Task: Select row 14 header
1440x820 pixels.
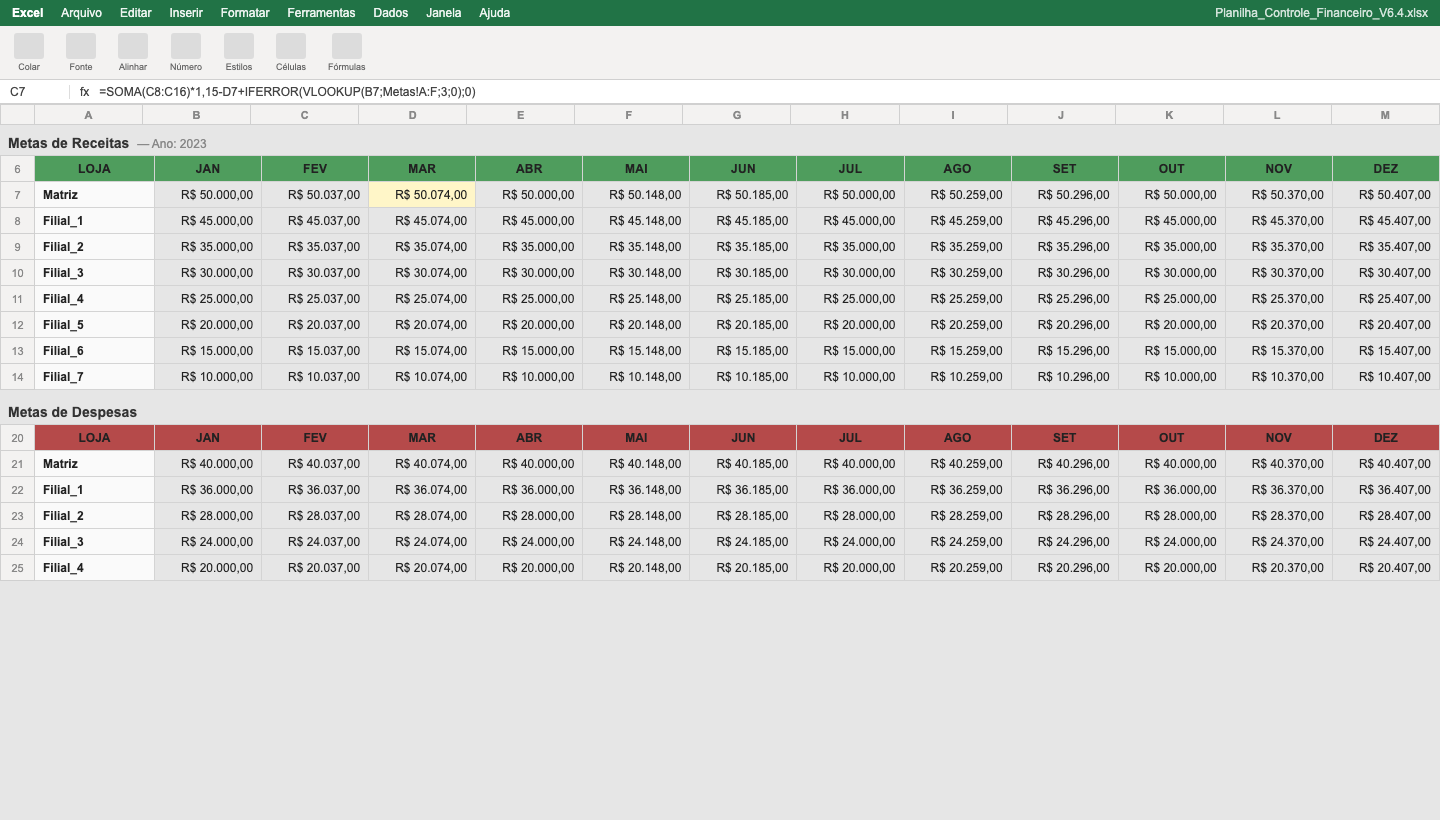Action: tap(18, 377)
